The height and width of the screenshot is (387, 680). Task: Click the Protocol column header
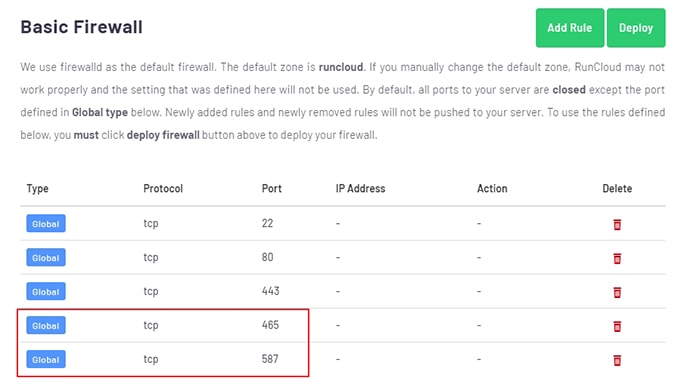coord(163,189)
